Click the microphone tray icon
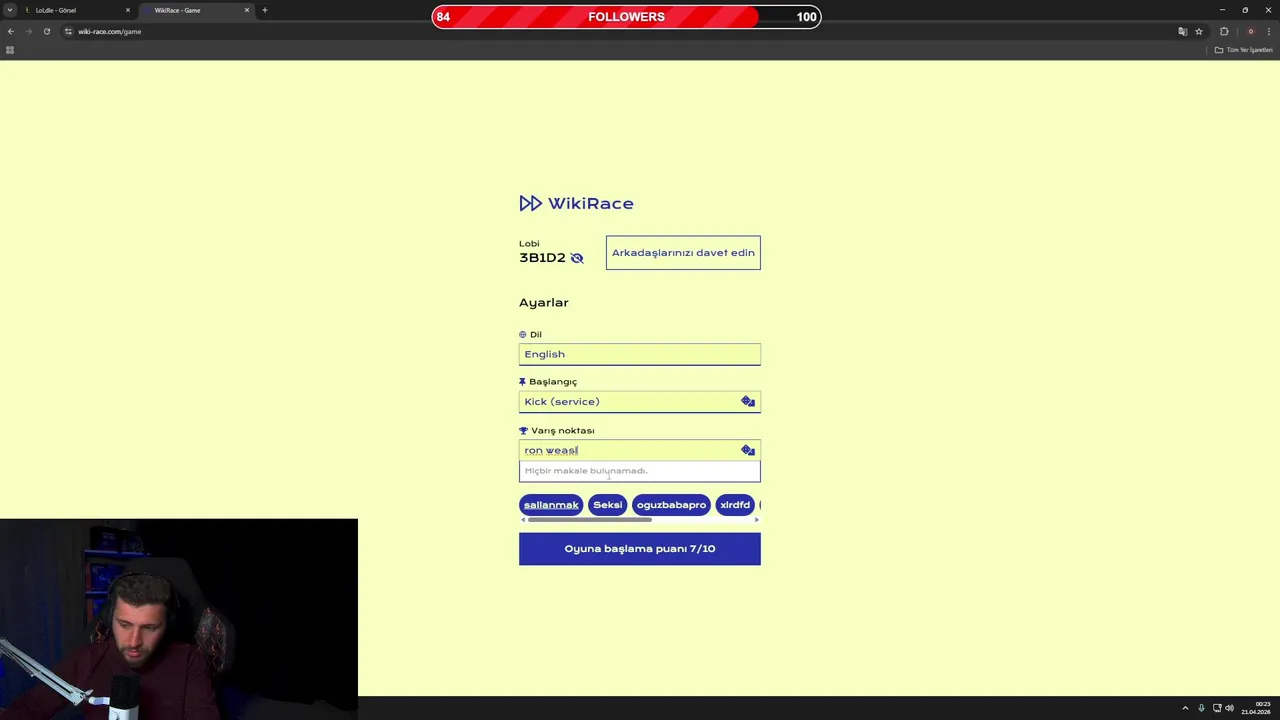This screenshot has height=720, width=1280. (1201, 708)
